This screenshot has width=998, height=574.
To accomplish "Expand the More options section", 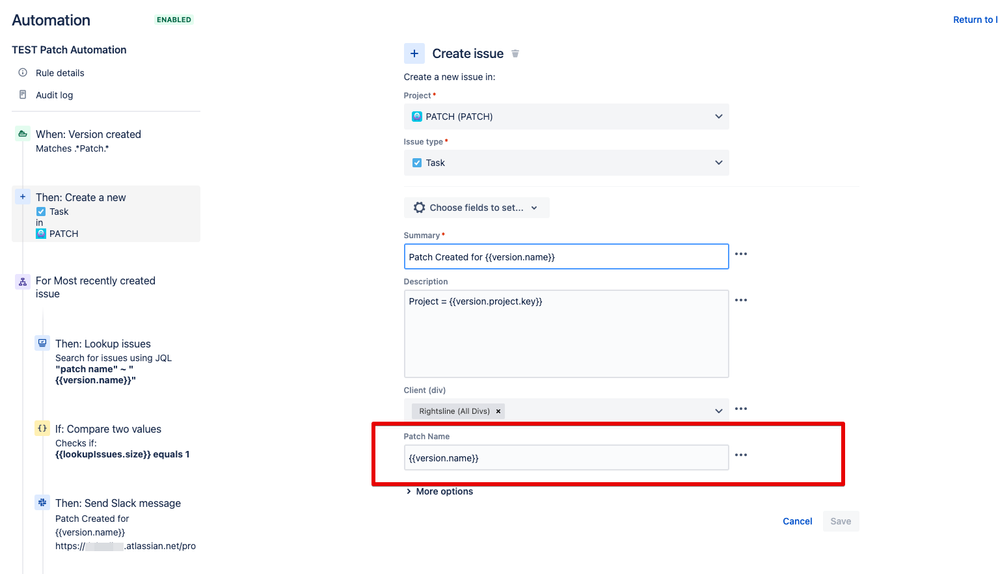I will tap(439, 491).
